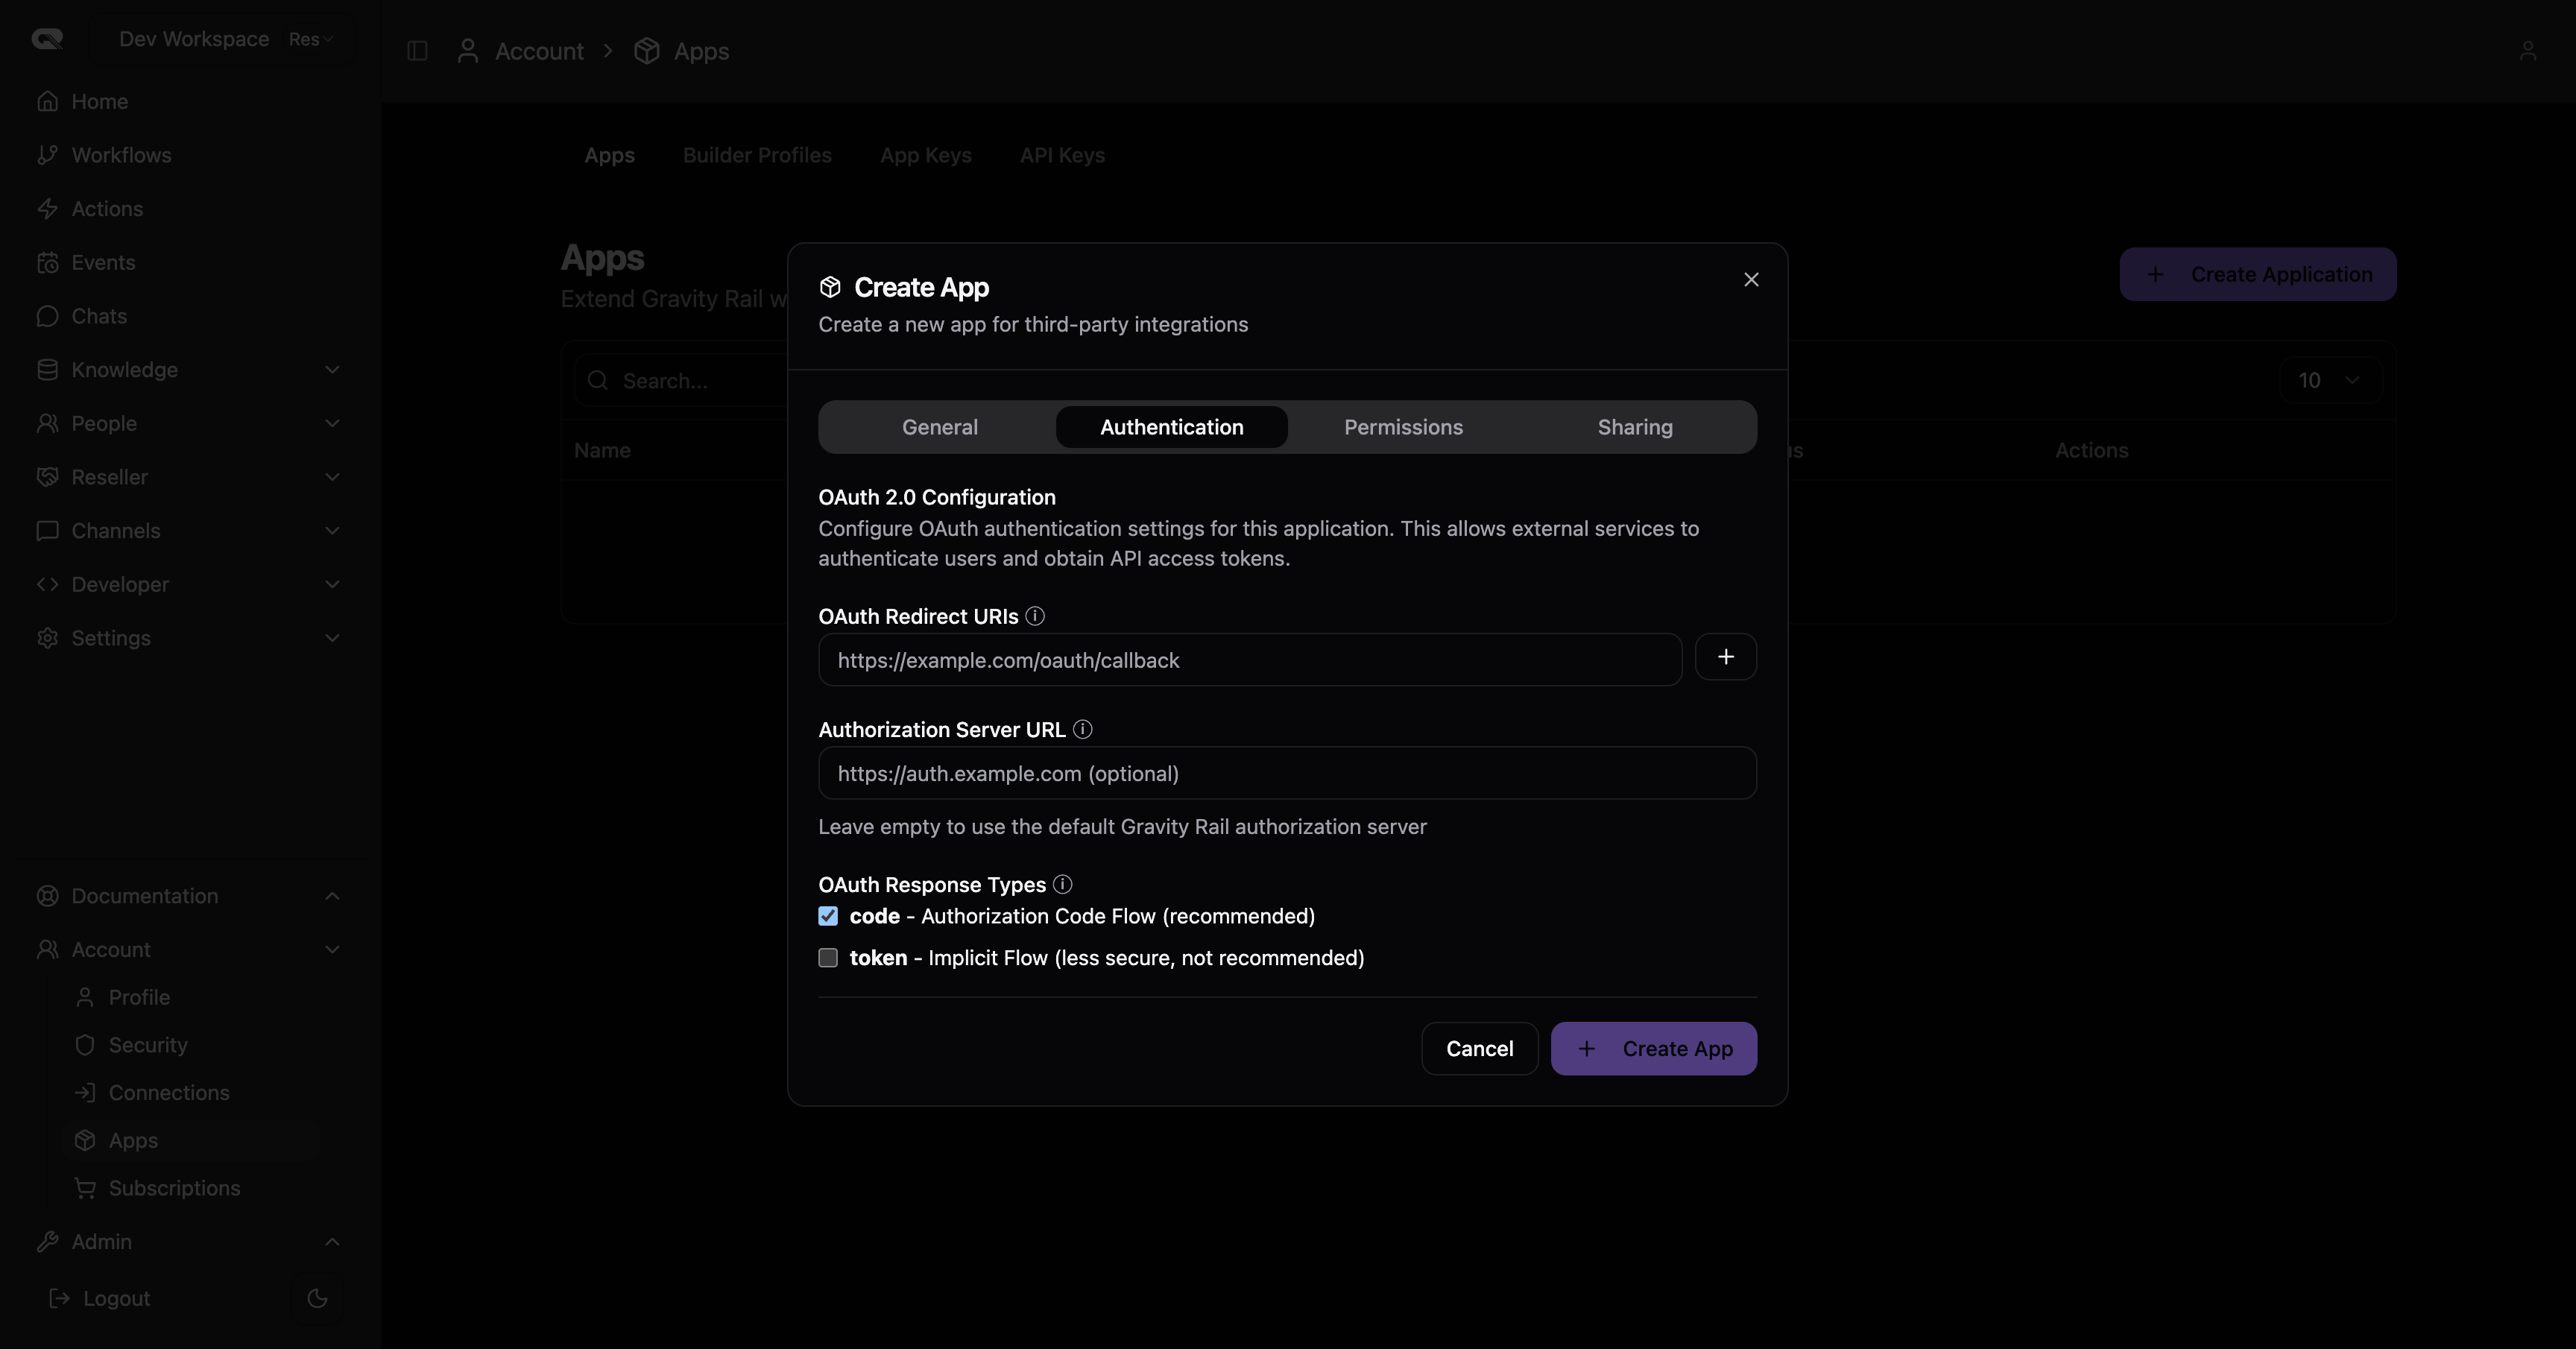2576x1349 pixels.
Task: Expand the Settings sidebar section
Action: coord(332,638)
